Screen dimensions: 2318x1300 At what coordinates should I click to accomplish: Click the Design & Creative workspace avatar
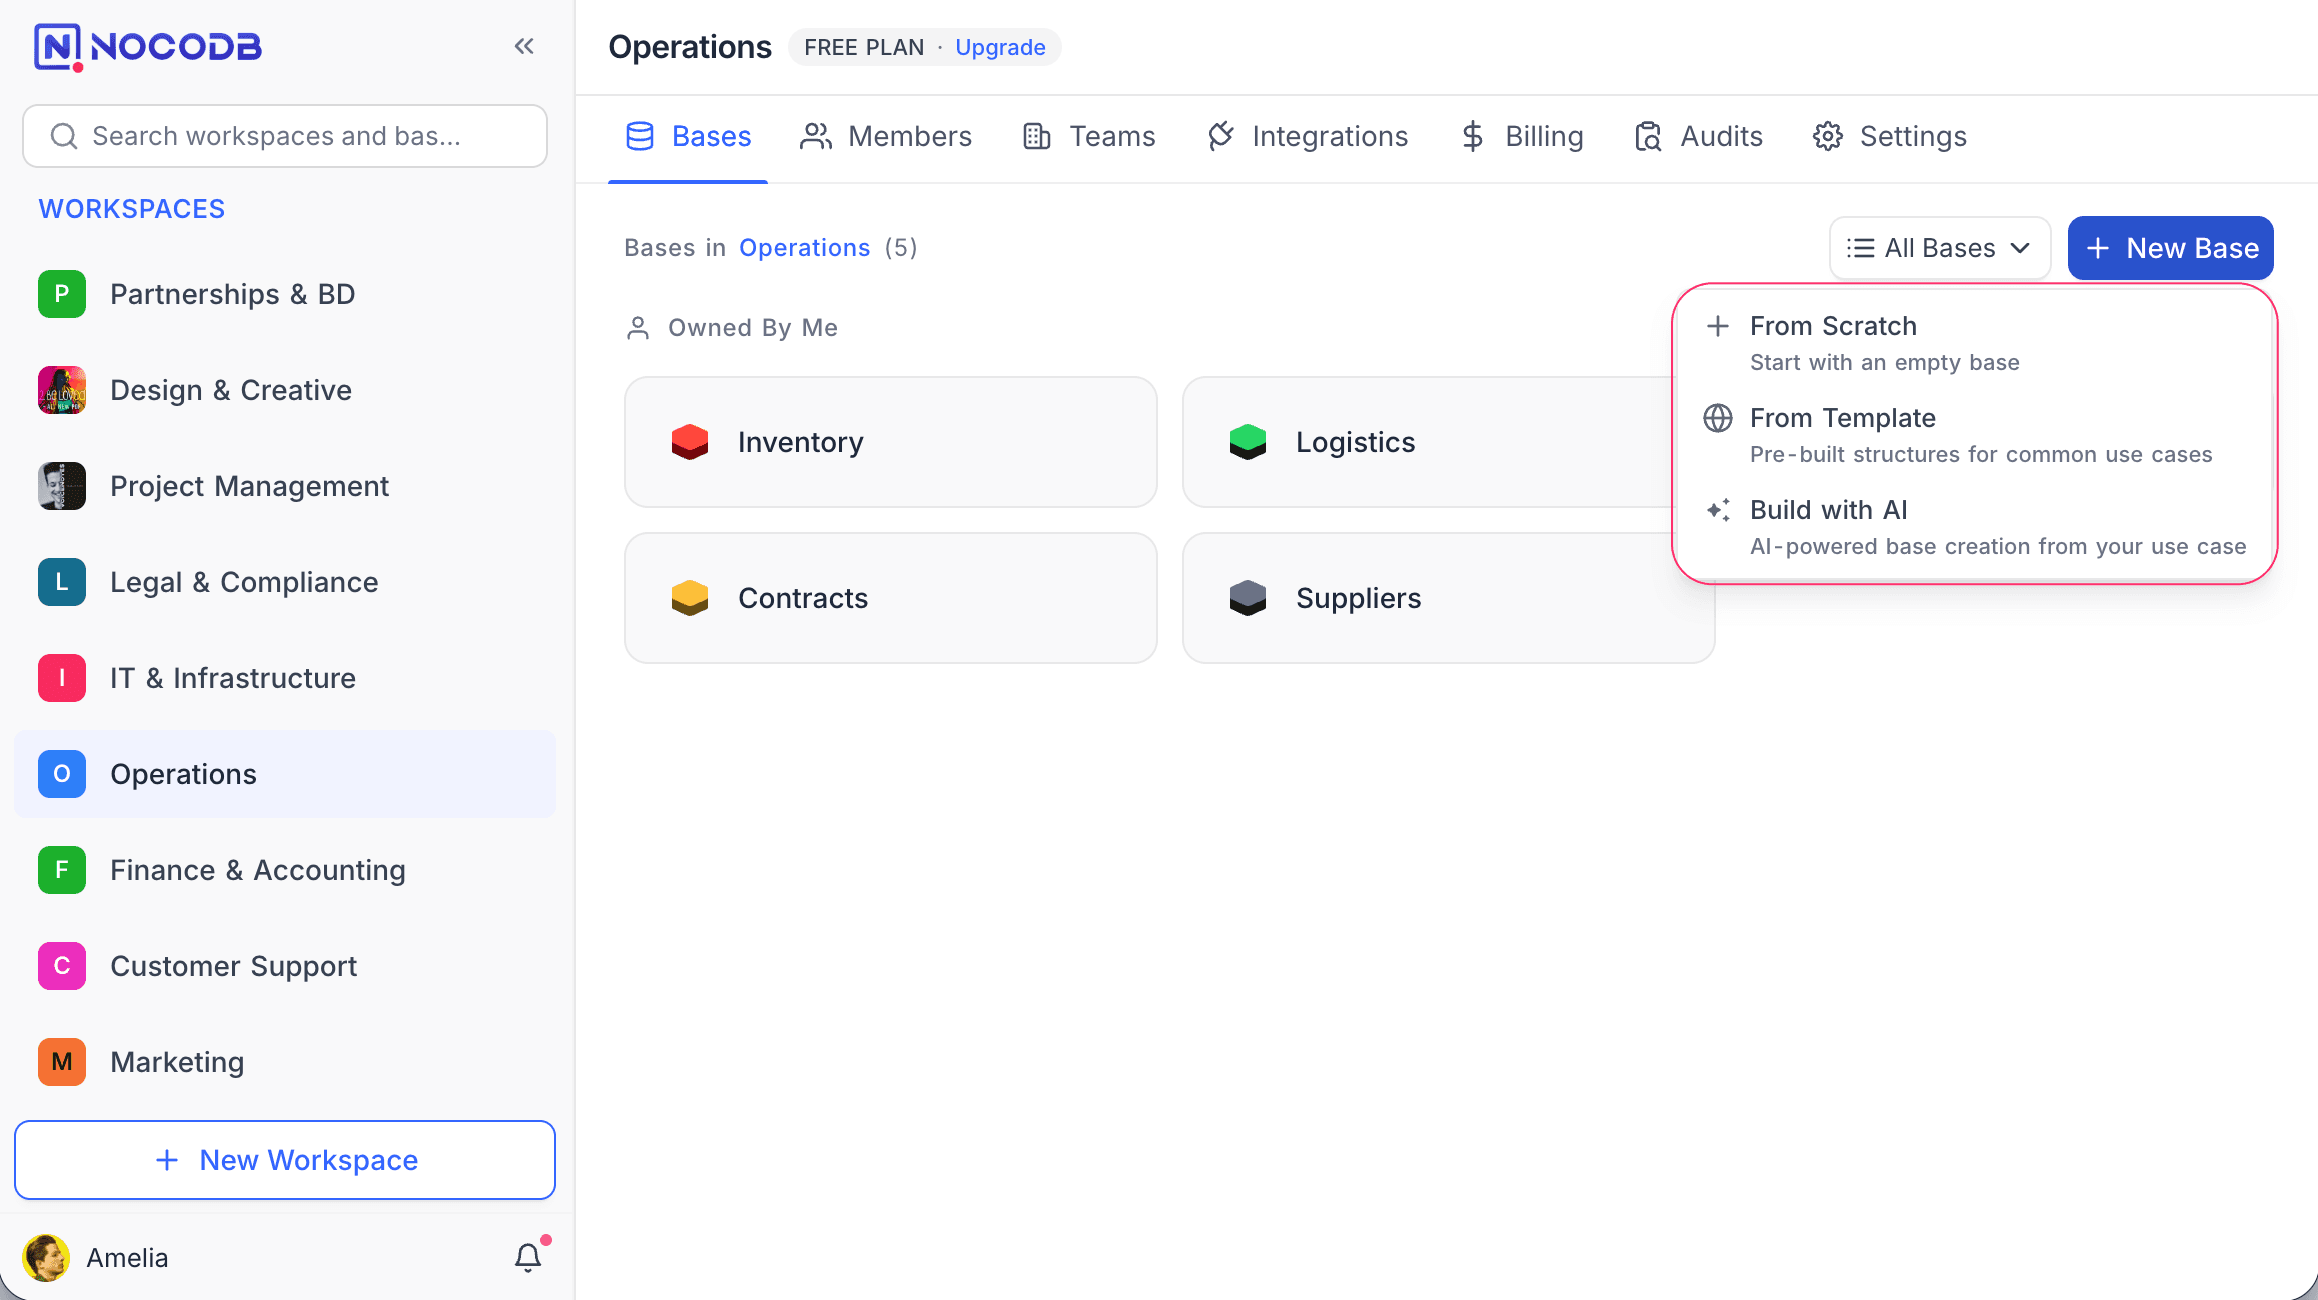[x=62, y=390]
